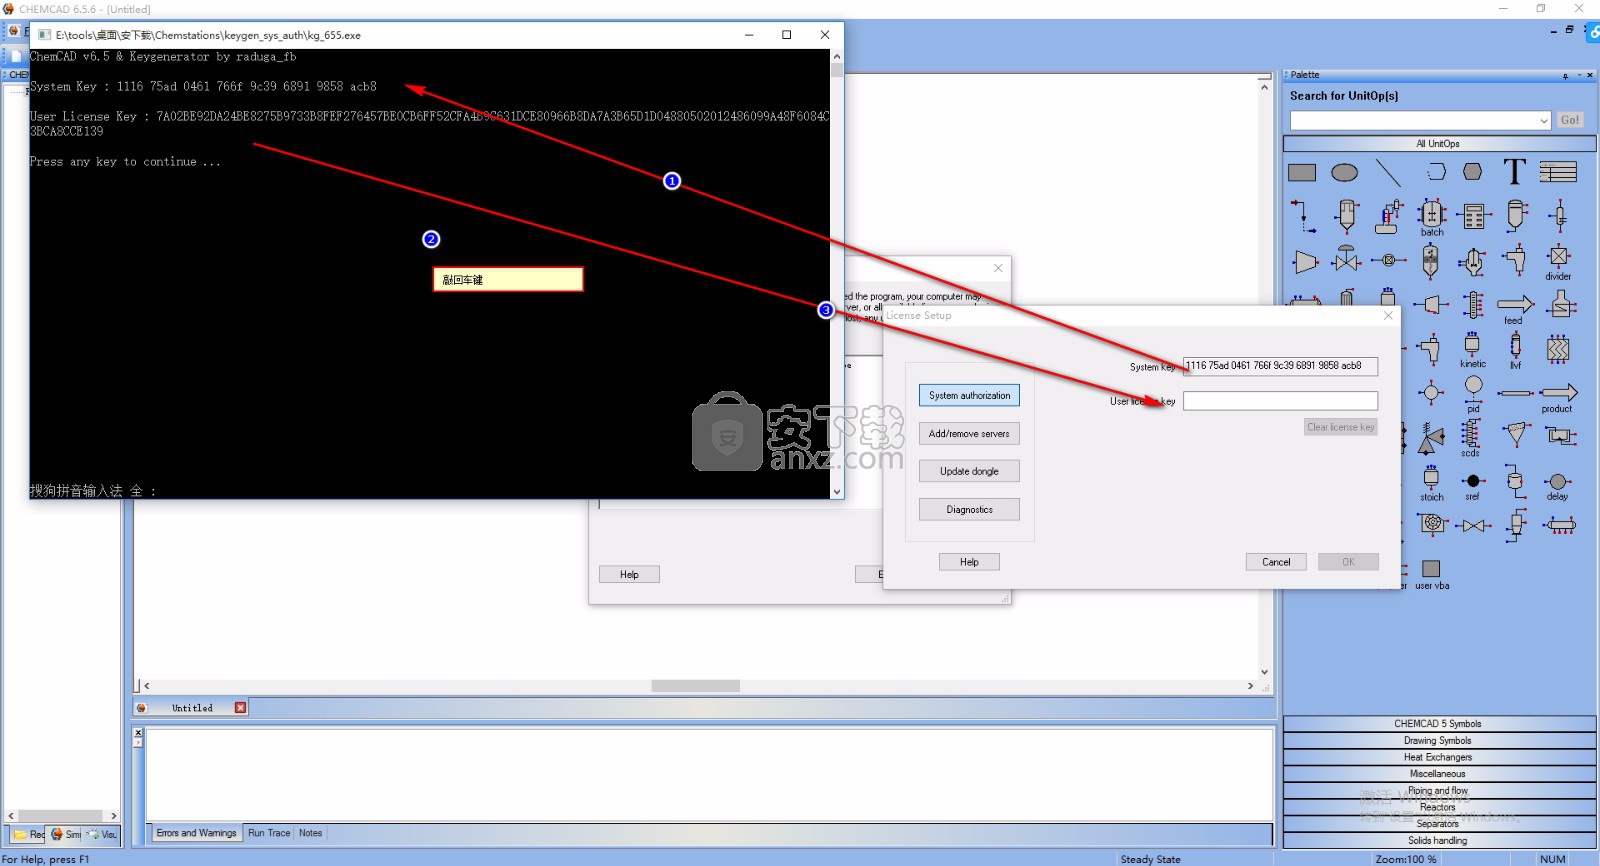This screenshot has height=866, width=1600.
Task: Expand Piping and flow palette group
Action: click(x=1439, y=790)
